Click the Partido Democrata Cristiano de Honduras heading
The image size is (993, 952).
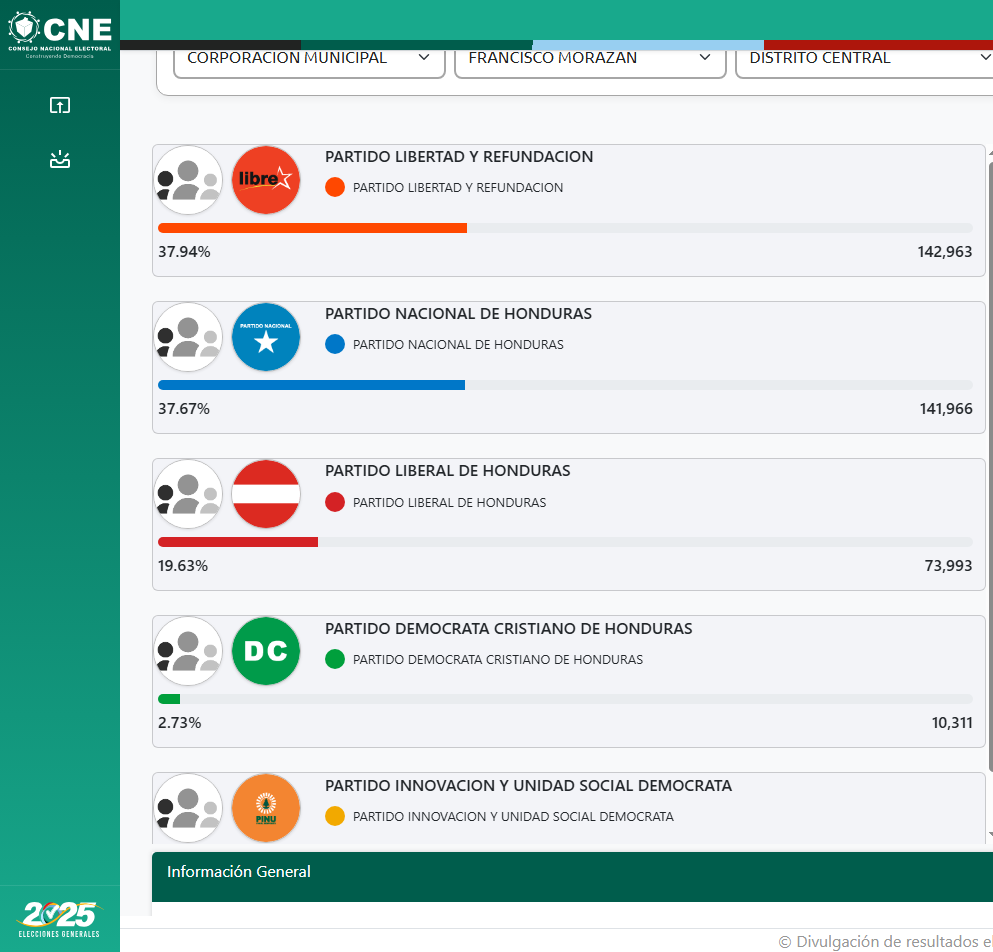[x=509, y=628]
